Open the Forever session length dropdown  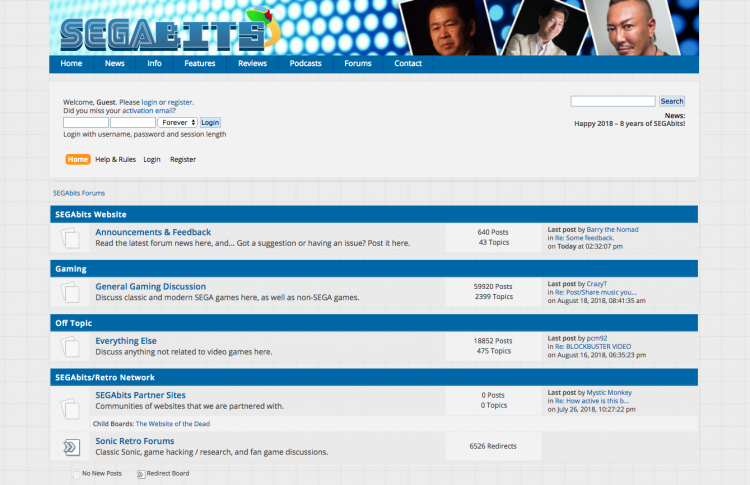pyautogui.click(x=177, y=122)
